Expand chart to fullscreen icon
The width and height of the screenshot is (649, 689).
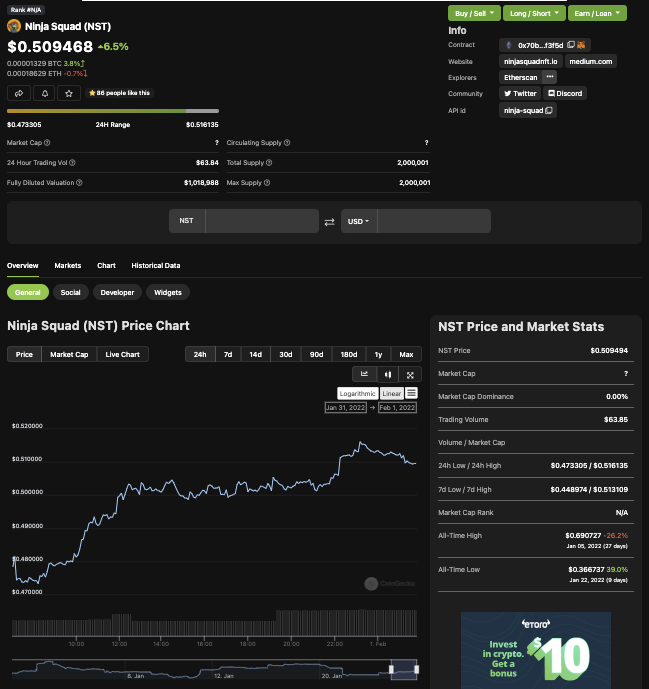[410, 374]
